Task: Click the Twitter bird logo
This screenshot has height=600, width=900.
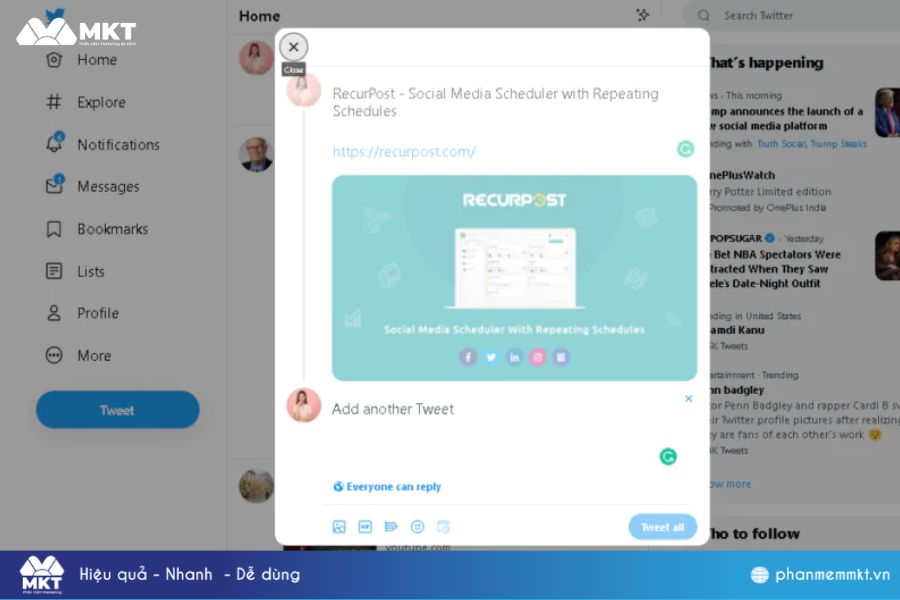Action: 55,16
